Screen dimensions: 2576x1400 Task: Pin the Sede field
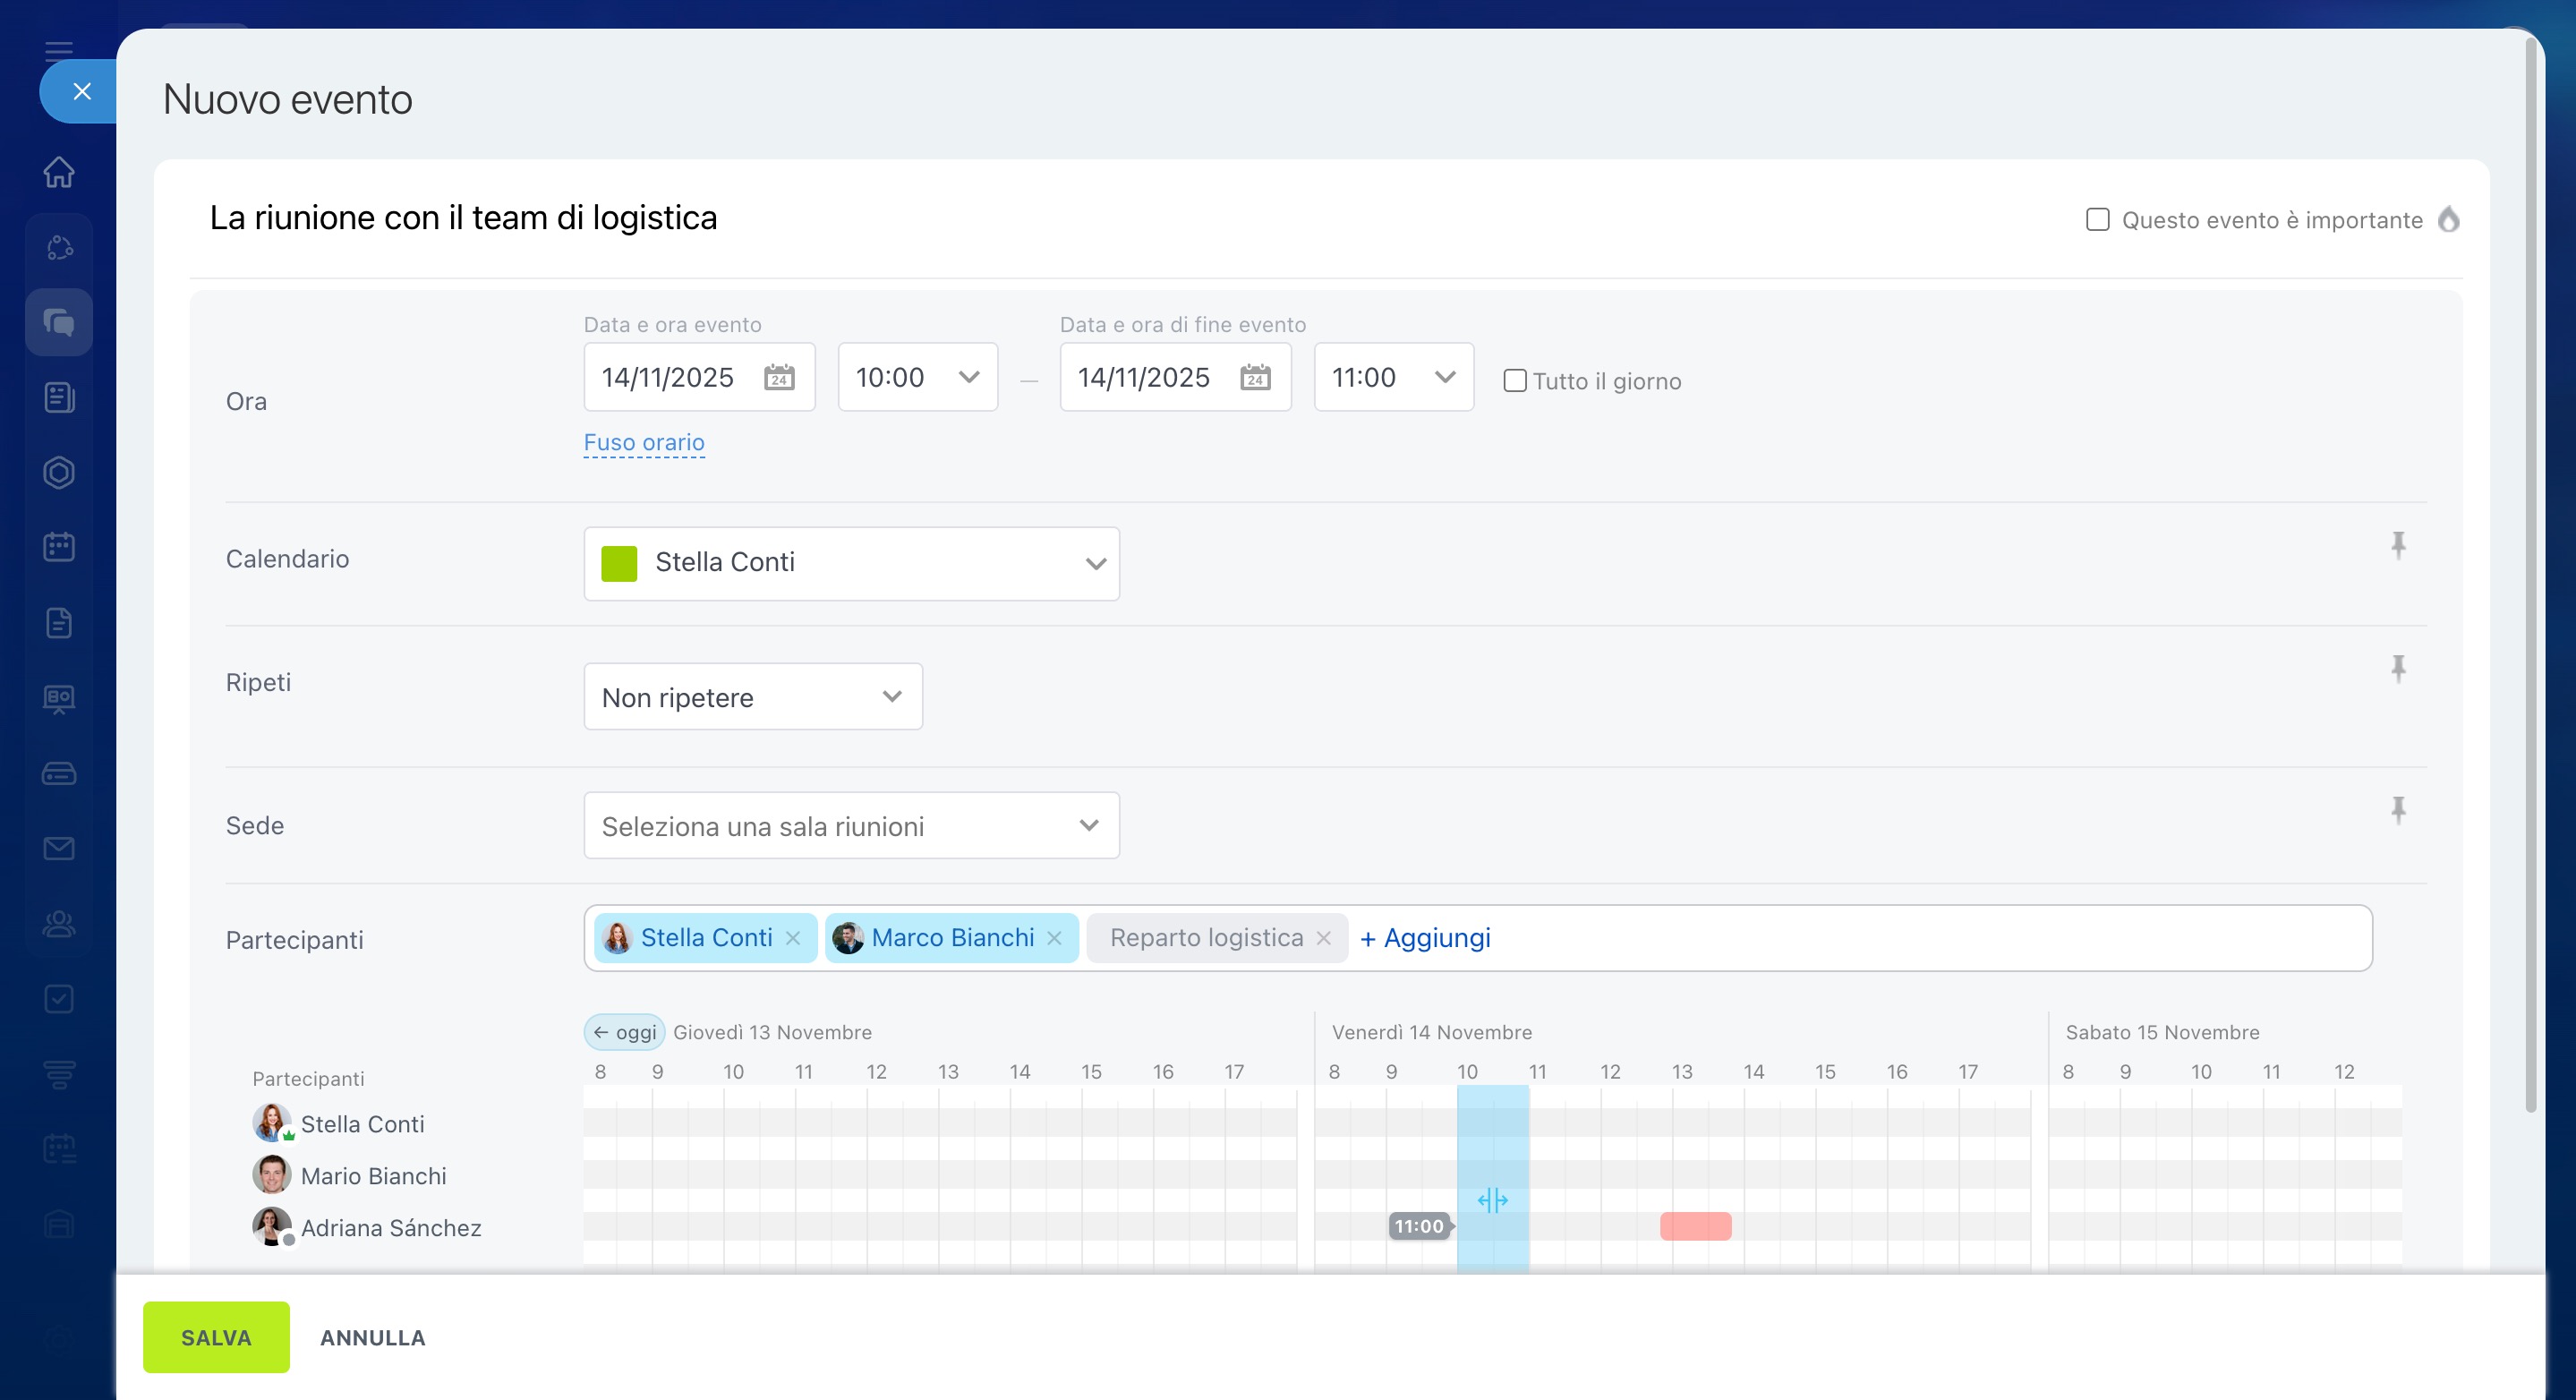point(2397,809)
